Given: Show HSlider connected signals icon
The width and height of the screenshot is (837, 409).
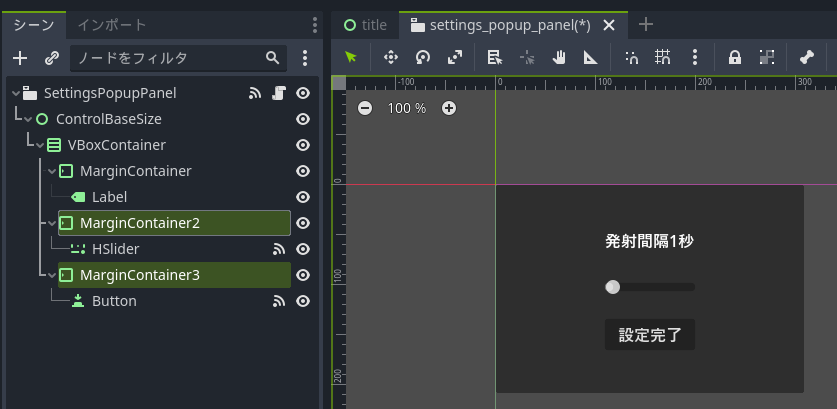Looking at the screenshot, I should [x=279, y=249].
